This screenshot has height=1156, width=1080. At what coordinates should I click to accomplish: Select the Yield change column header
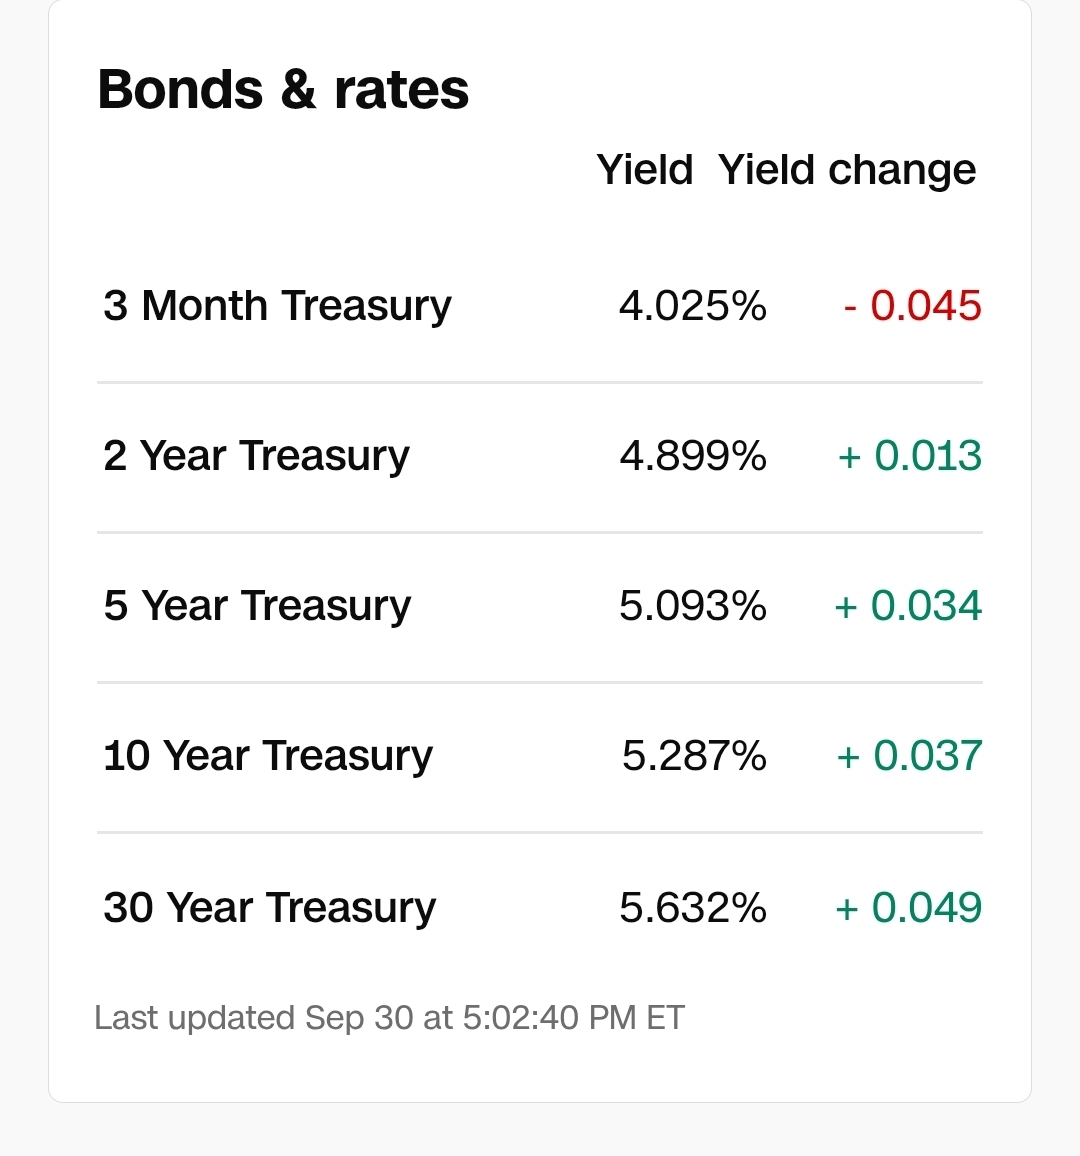pos(847,171)
